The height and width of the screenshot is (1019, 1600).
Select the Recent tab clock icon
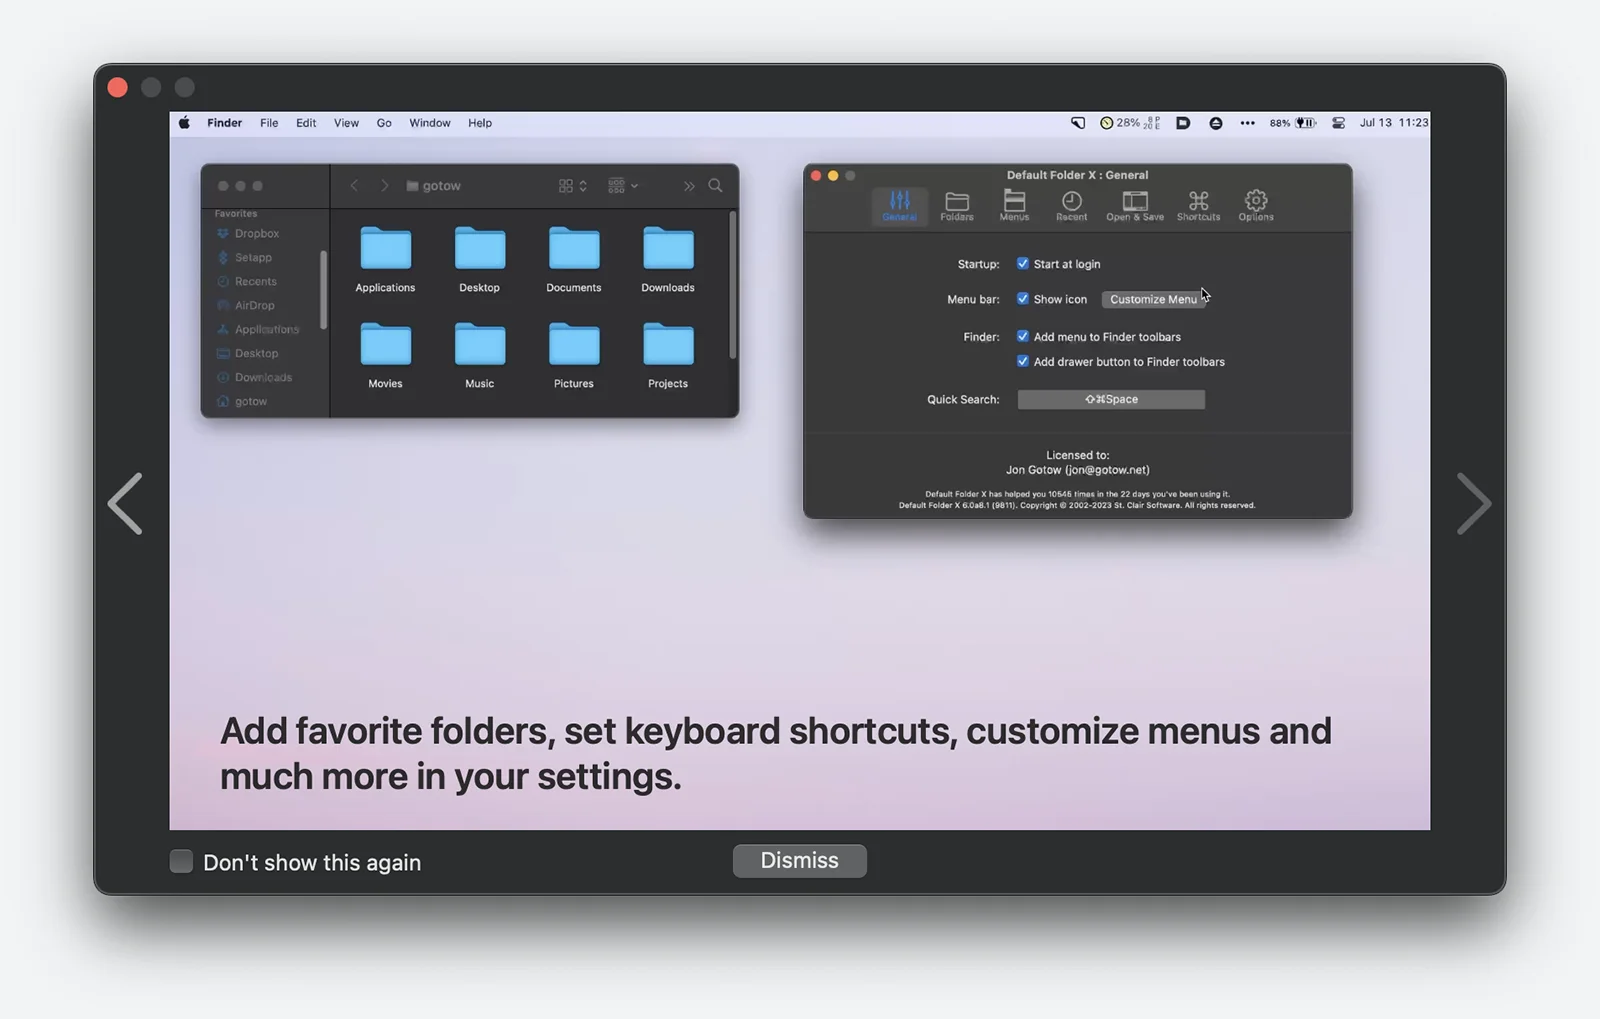1071,205
